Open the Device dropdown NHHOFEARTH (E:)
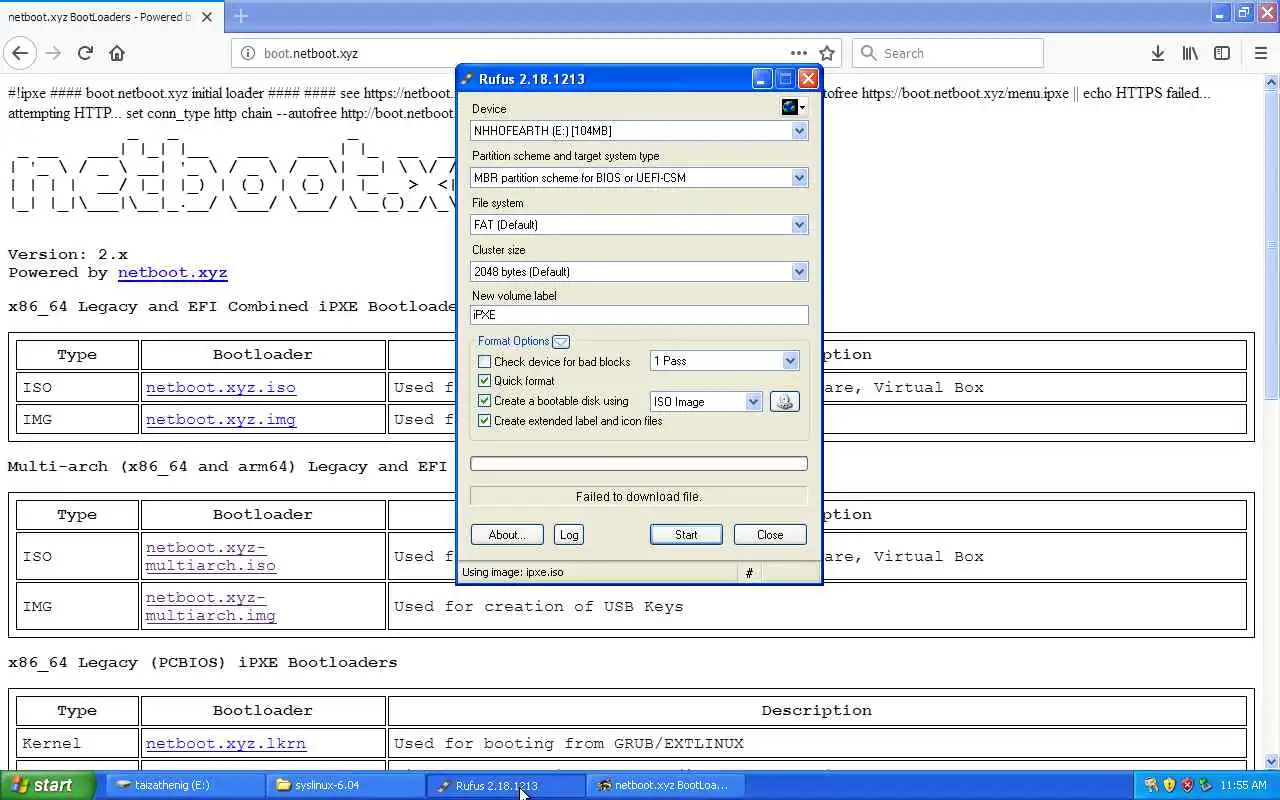Screen dimensions: 1280x800 (x=639, y=130)
